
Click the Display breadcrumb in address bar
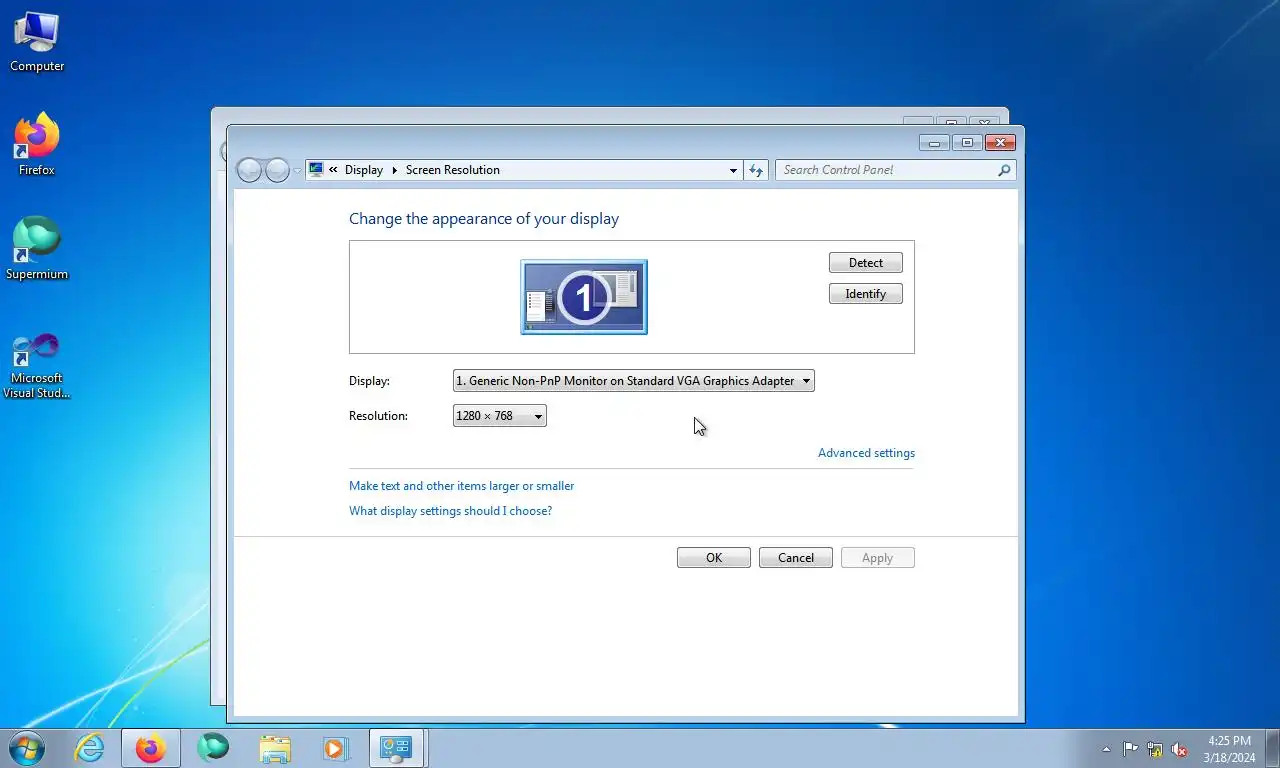[364, 170]
